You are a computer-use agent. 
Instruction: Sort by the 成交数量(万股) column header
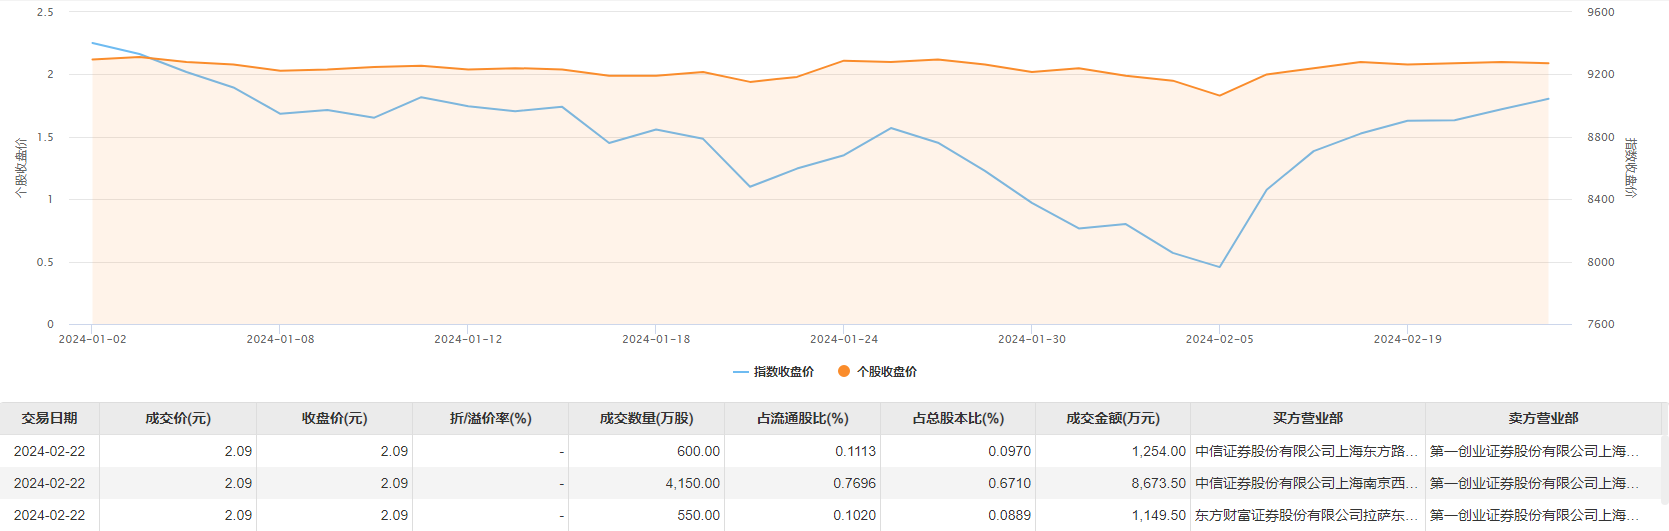[x=646, y=418]
